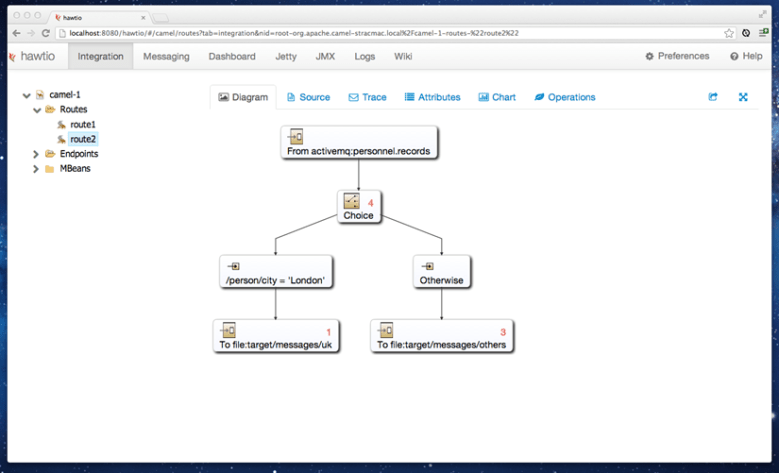779x473 pixels.
Task: Click the browser reload icon
Action: pyautogui.click(x=46, y=33)
